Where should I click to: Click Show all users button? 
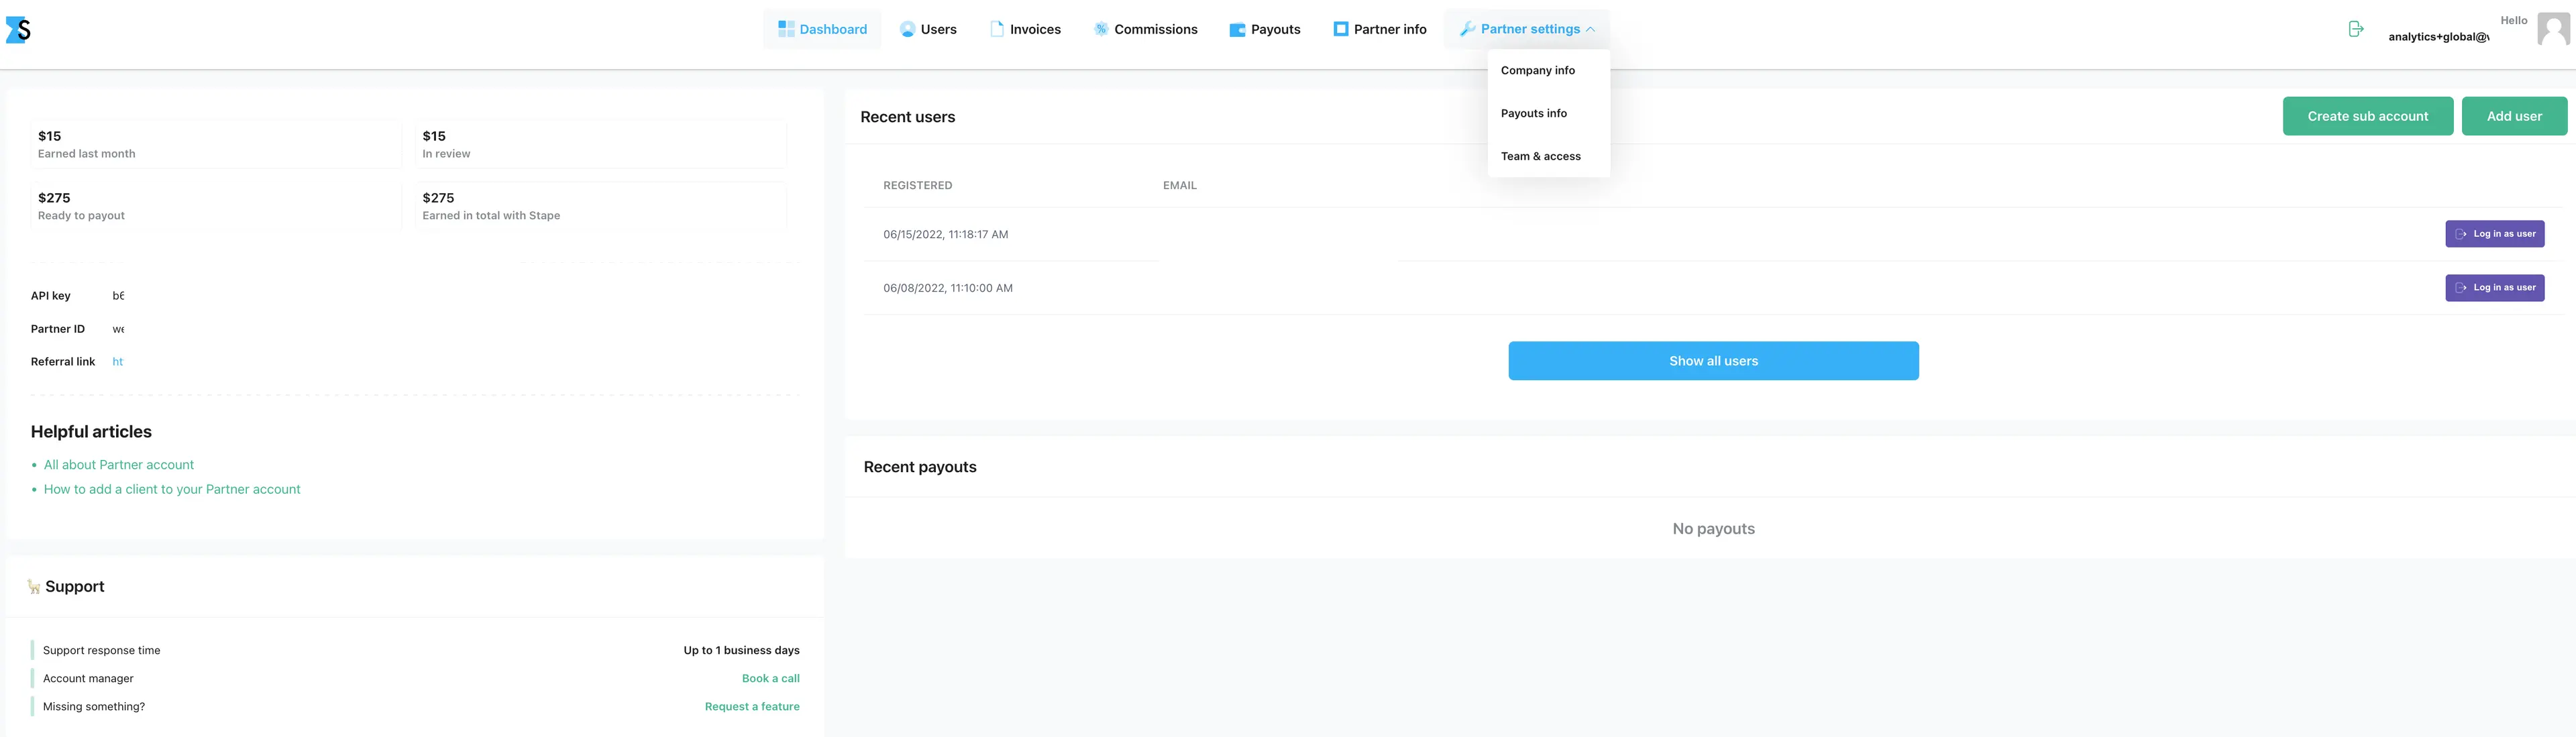coord(1713,361)
